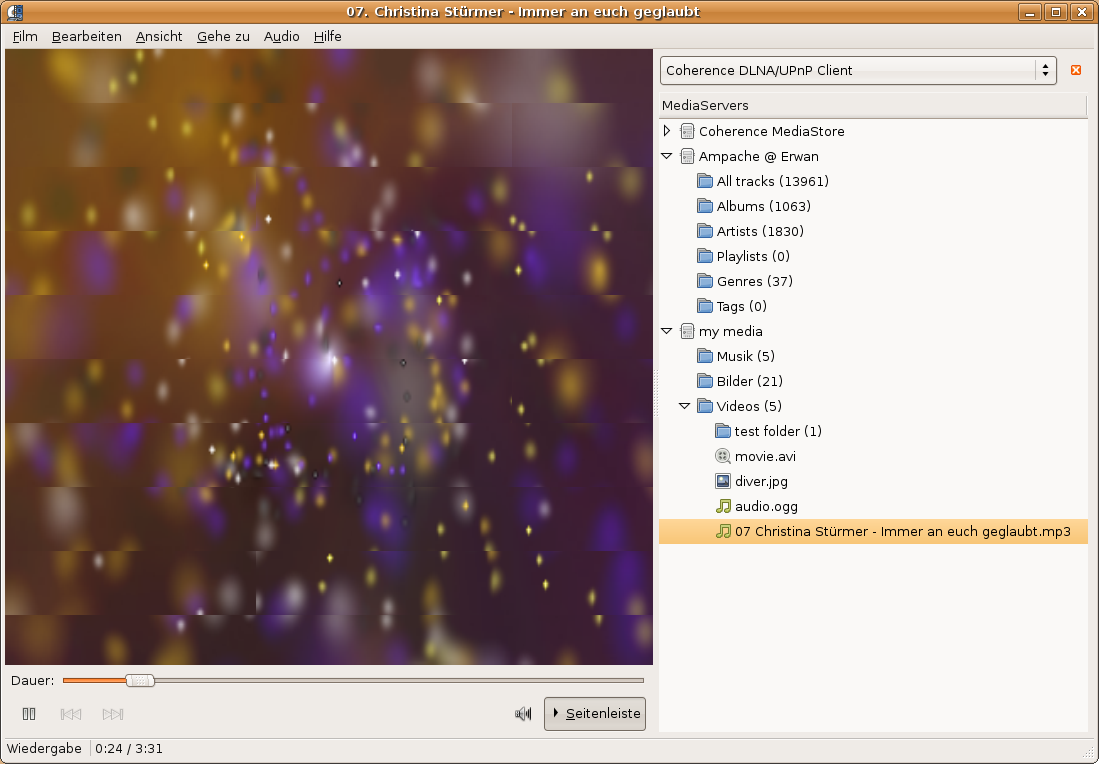Click the Dauer seek slider handle

140,680
